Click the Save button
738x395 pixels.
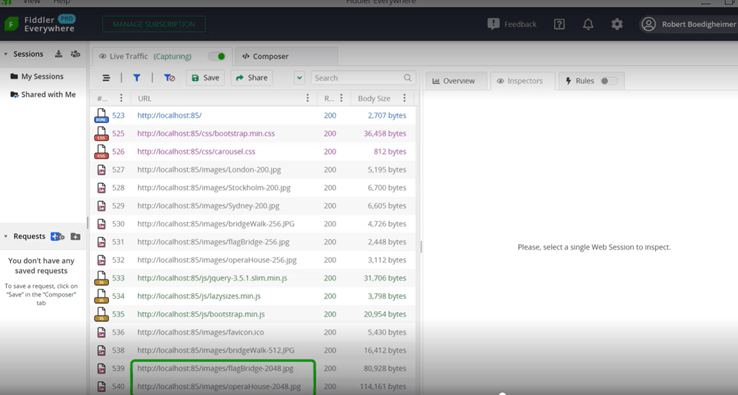205,78
